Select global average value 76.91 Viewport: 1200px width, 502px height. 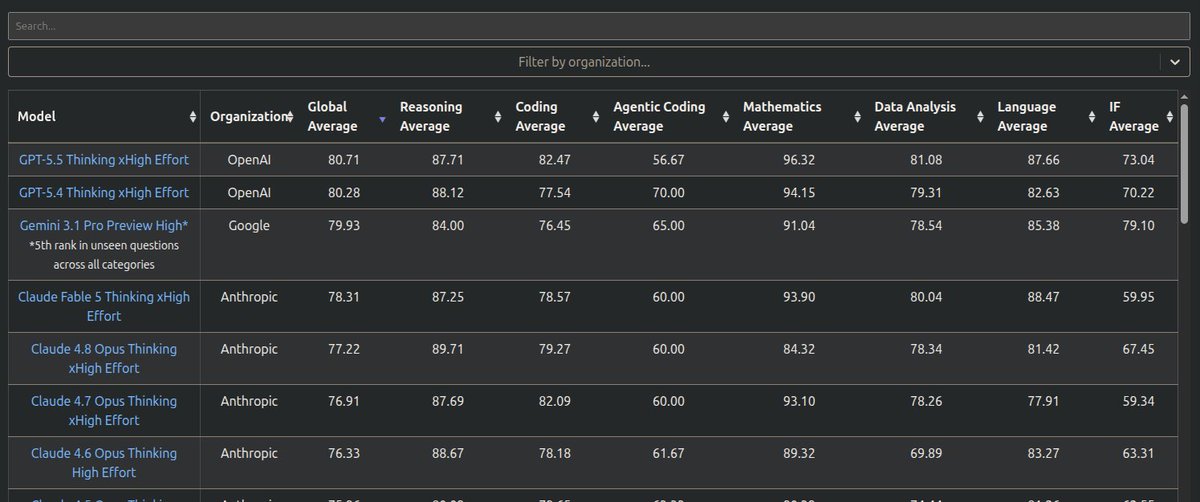point(344,401)
